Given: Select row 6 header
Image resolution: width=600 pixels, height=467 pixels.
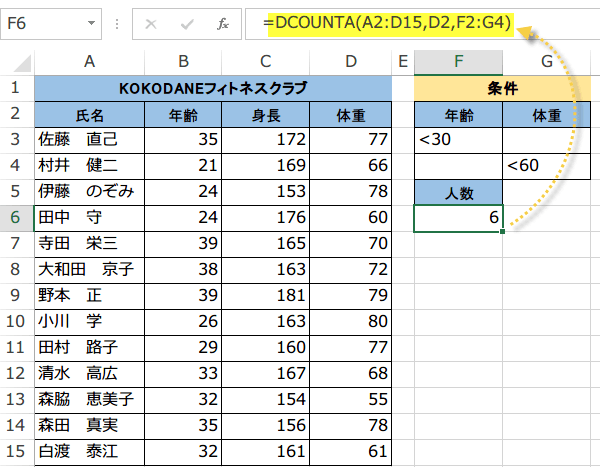Looking at the screenshot, I should coord(15,218).
